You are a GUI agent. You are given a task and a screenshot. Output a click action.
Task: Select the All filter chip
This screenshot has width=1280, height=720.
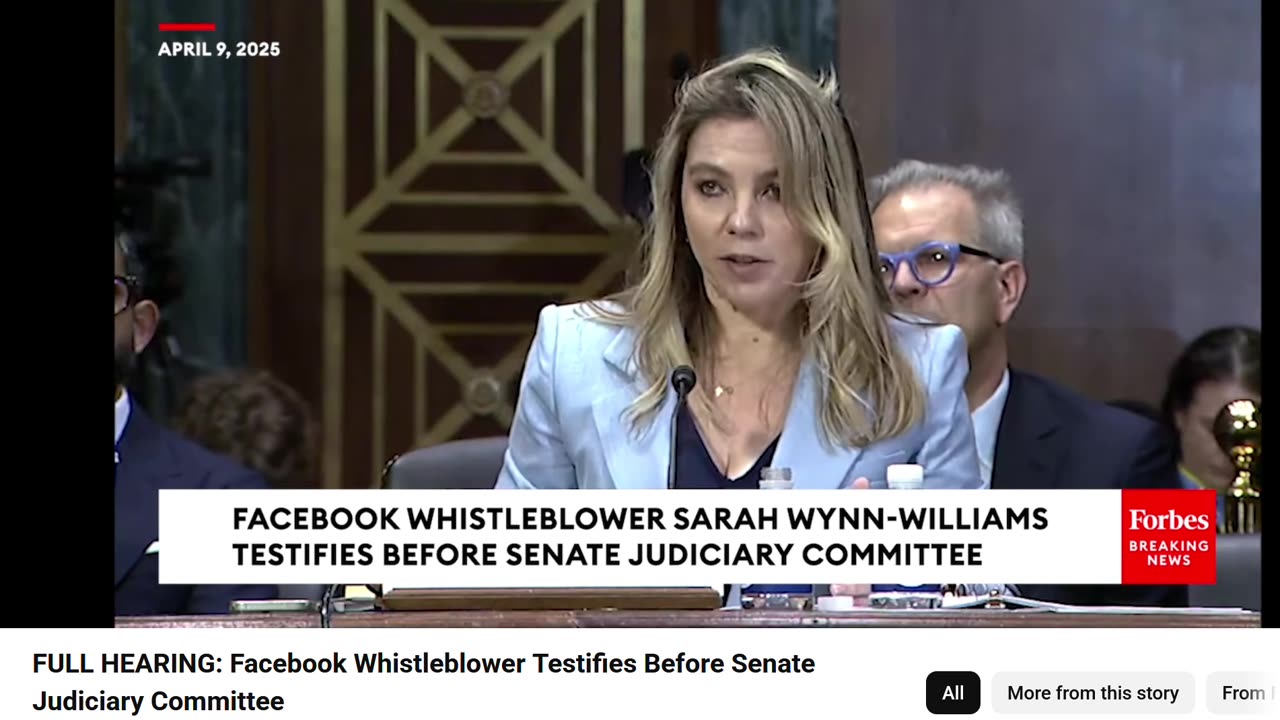click(953, 693)
